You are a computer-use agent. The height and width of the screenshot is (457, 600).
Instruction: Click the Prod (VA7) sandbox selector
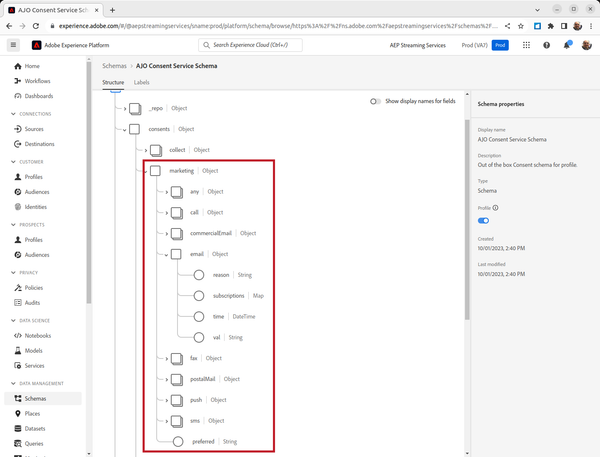point(474,45)
